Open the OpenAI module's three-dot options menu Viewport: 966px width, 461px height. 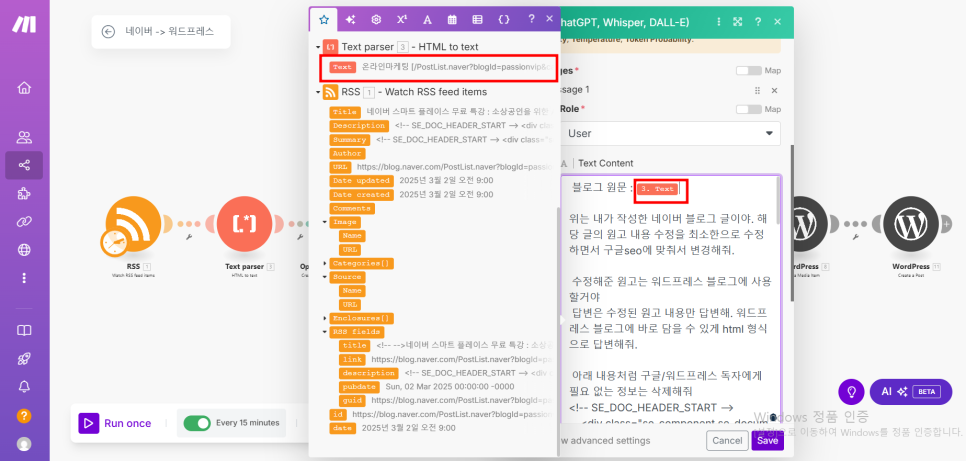pyautogui.click(x=718, y=22)
